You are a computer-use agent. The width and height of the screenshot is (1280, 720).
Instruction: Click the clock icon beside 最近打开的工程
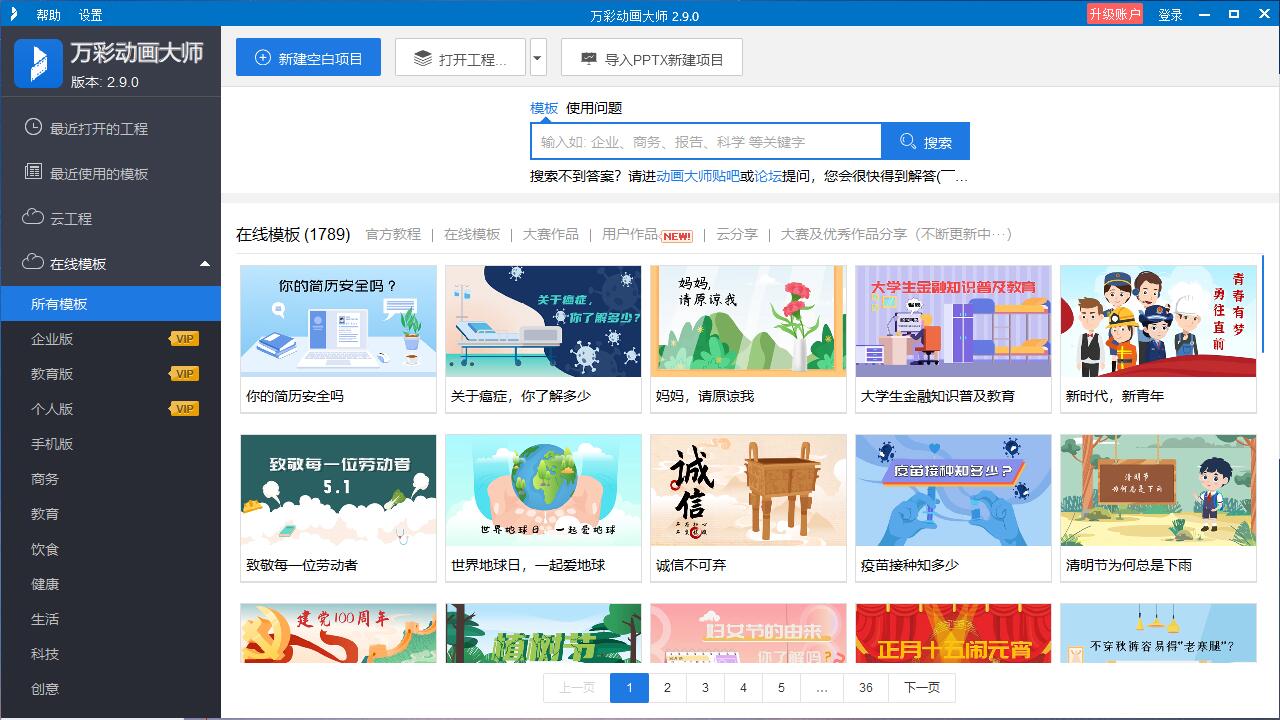click(x=33, y=128)
